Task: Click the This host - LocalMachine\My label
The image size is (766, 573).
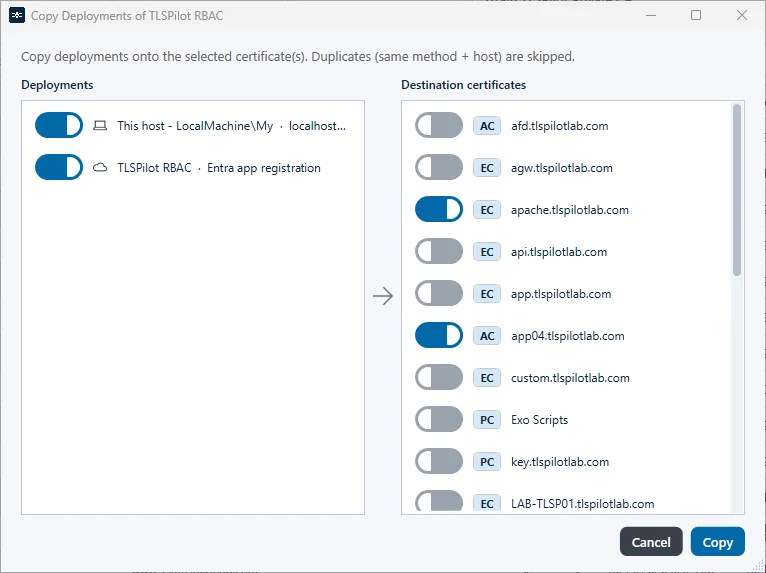Action: [x=195, y=126]
